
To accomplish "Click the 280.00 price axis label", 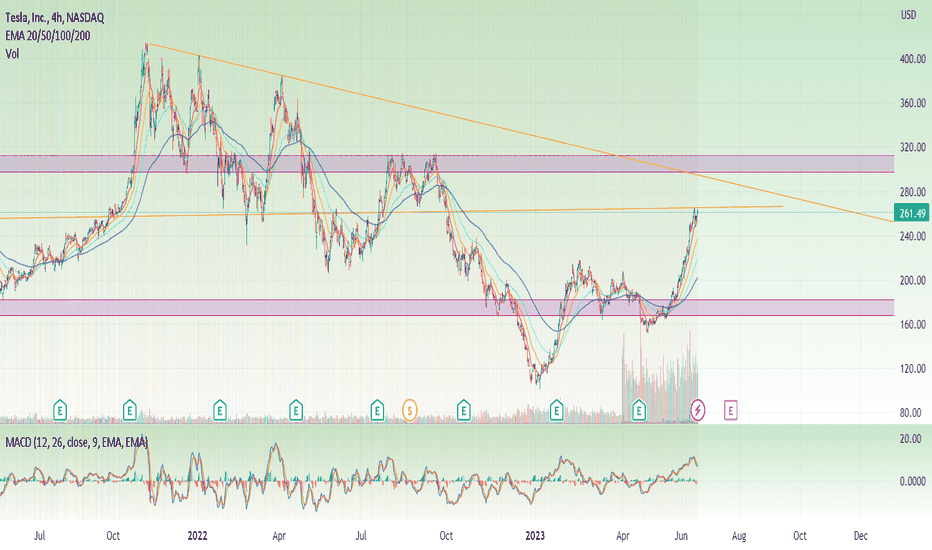I will [x=912, y=191].
